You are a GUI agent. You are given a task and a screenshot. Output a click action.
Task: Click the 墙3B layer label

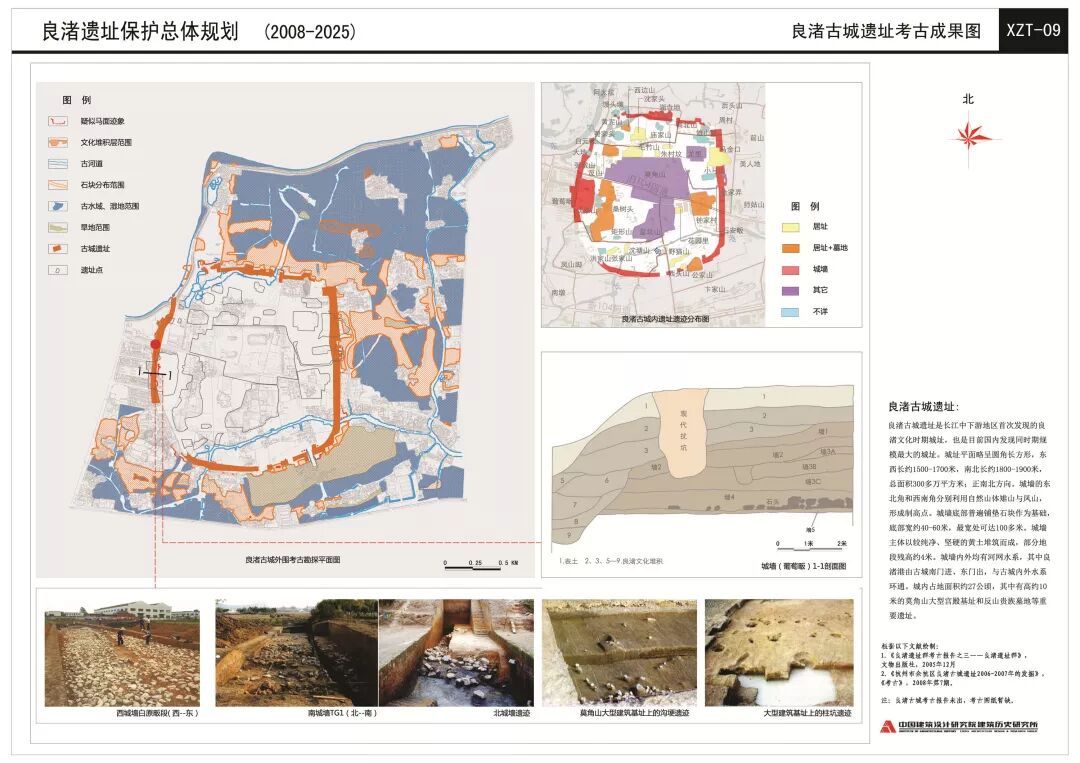click(x=810, y=466)
